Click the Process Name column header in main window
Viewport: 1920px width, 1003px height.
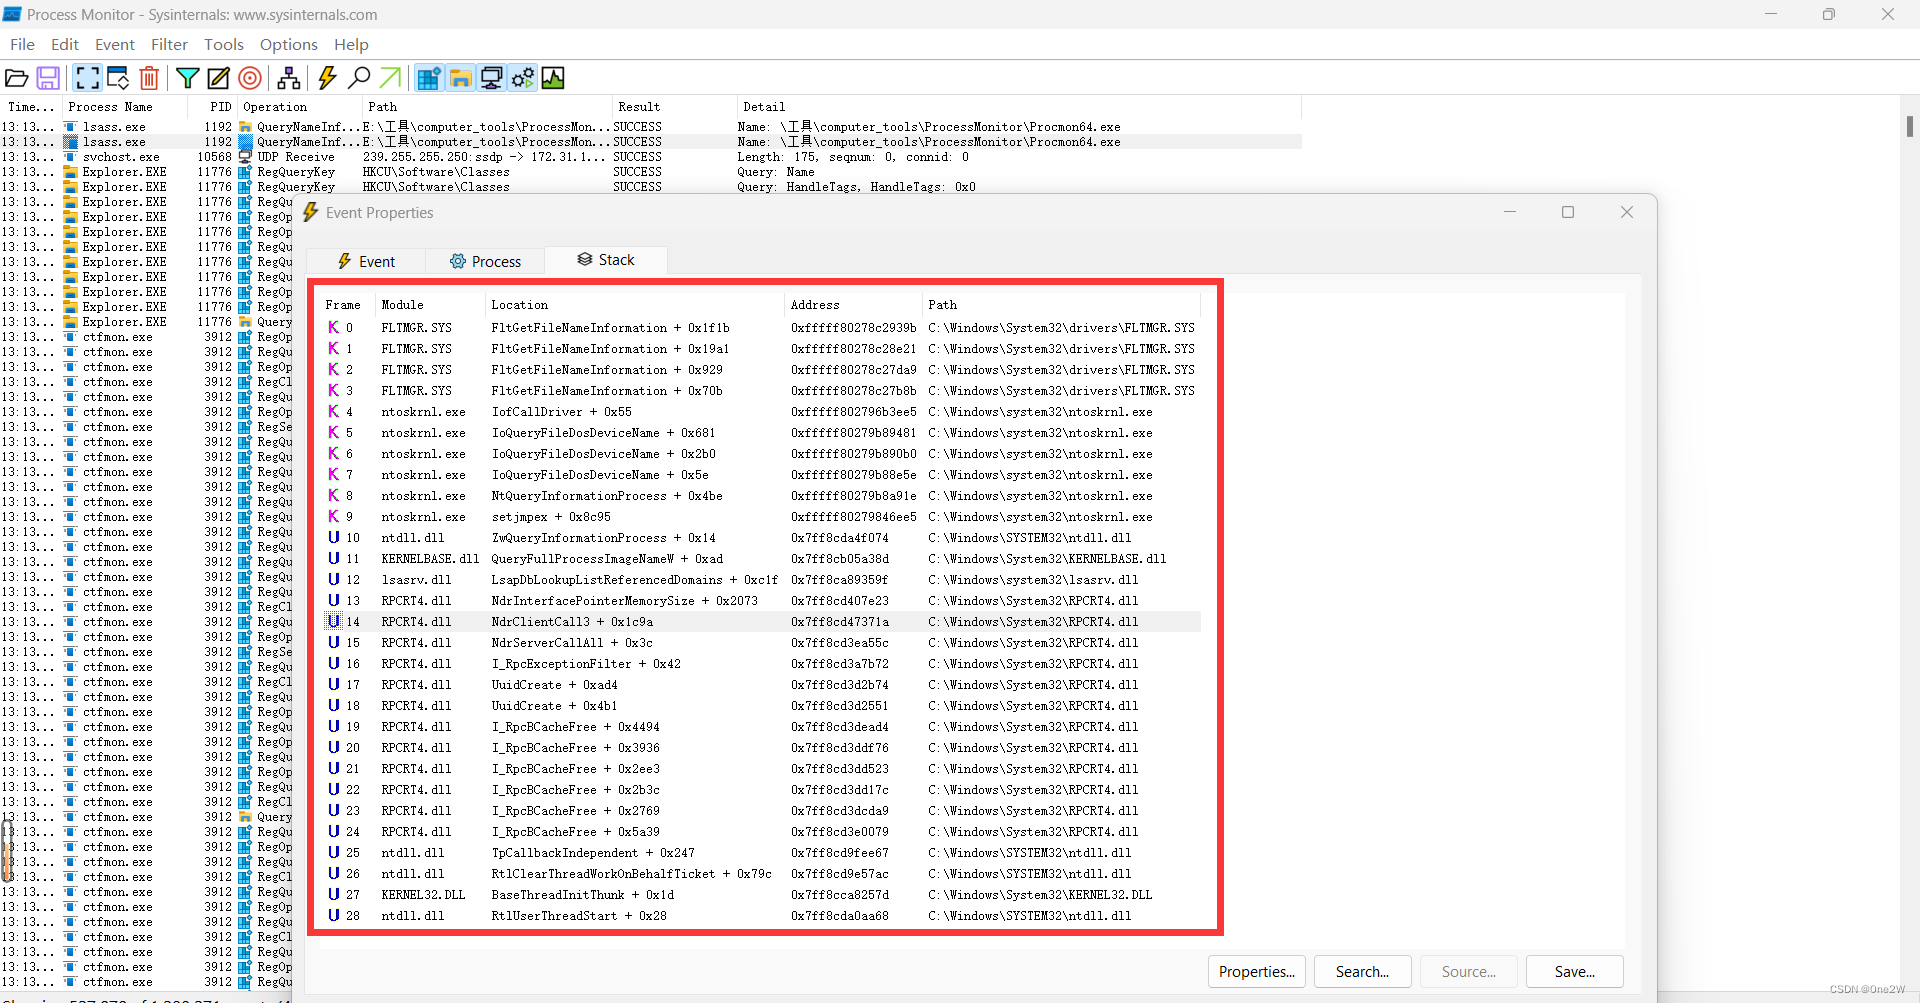[x=124, y=107]
